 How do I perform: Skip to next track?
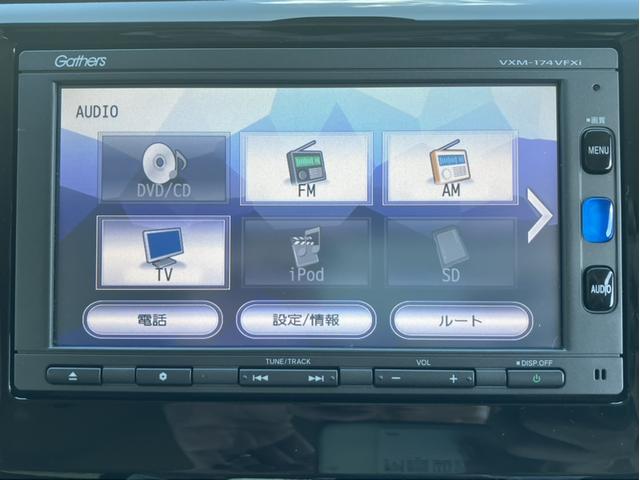pyautogui.click(x=316, y=378)
